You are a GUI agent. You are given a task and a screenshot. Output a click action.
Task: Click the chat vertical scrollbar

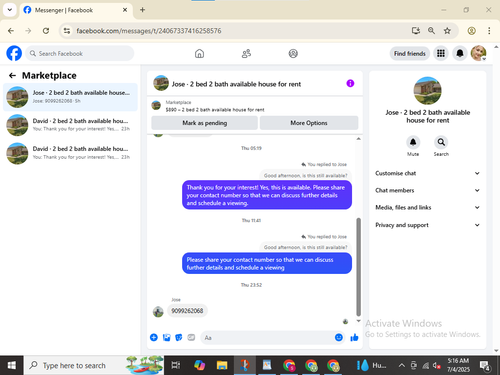(359, 267)
